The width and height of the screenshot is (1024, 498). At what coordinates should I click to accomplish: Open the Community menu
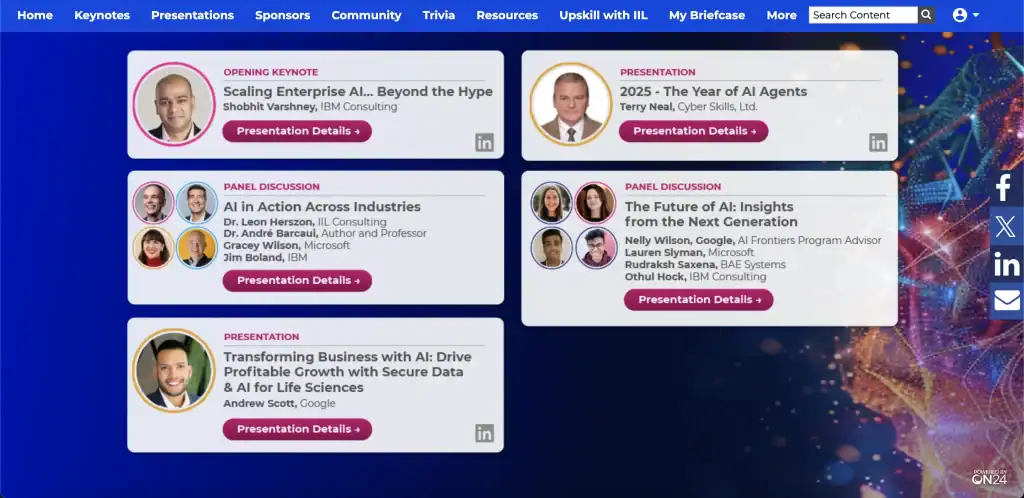[366, 15]
